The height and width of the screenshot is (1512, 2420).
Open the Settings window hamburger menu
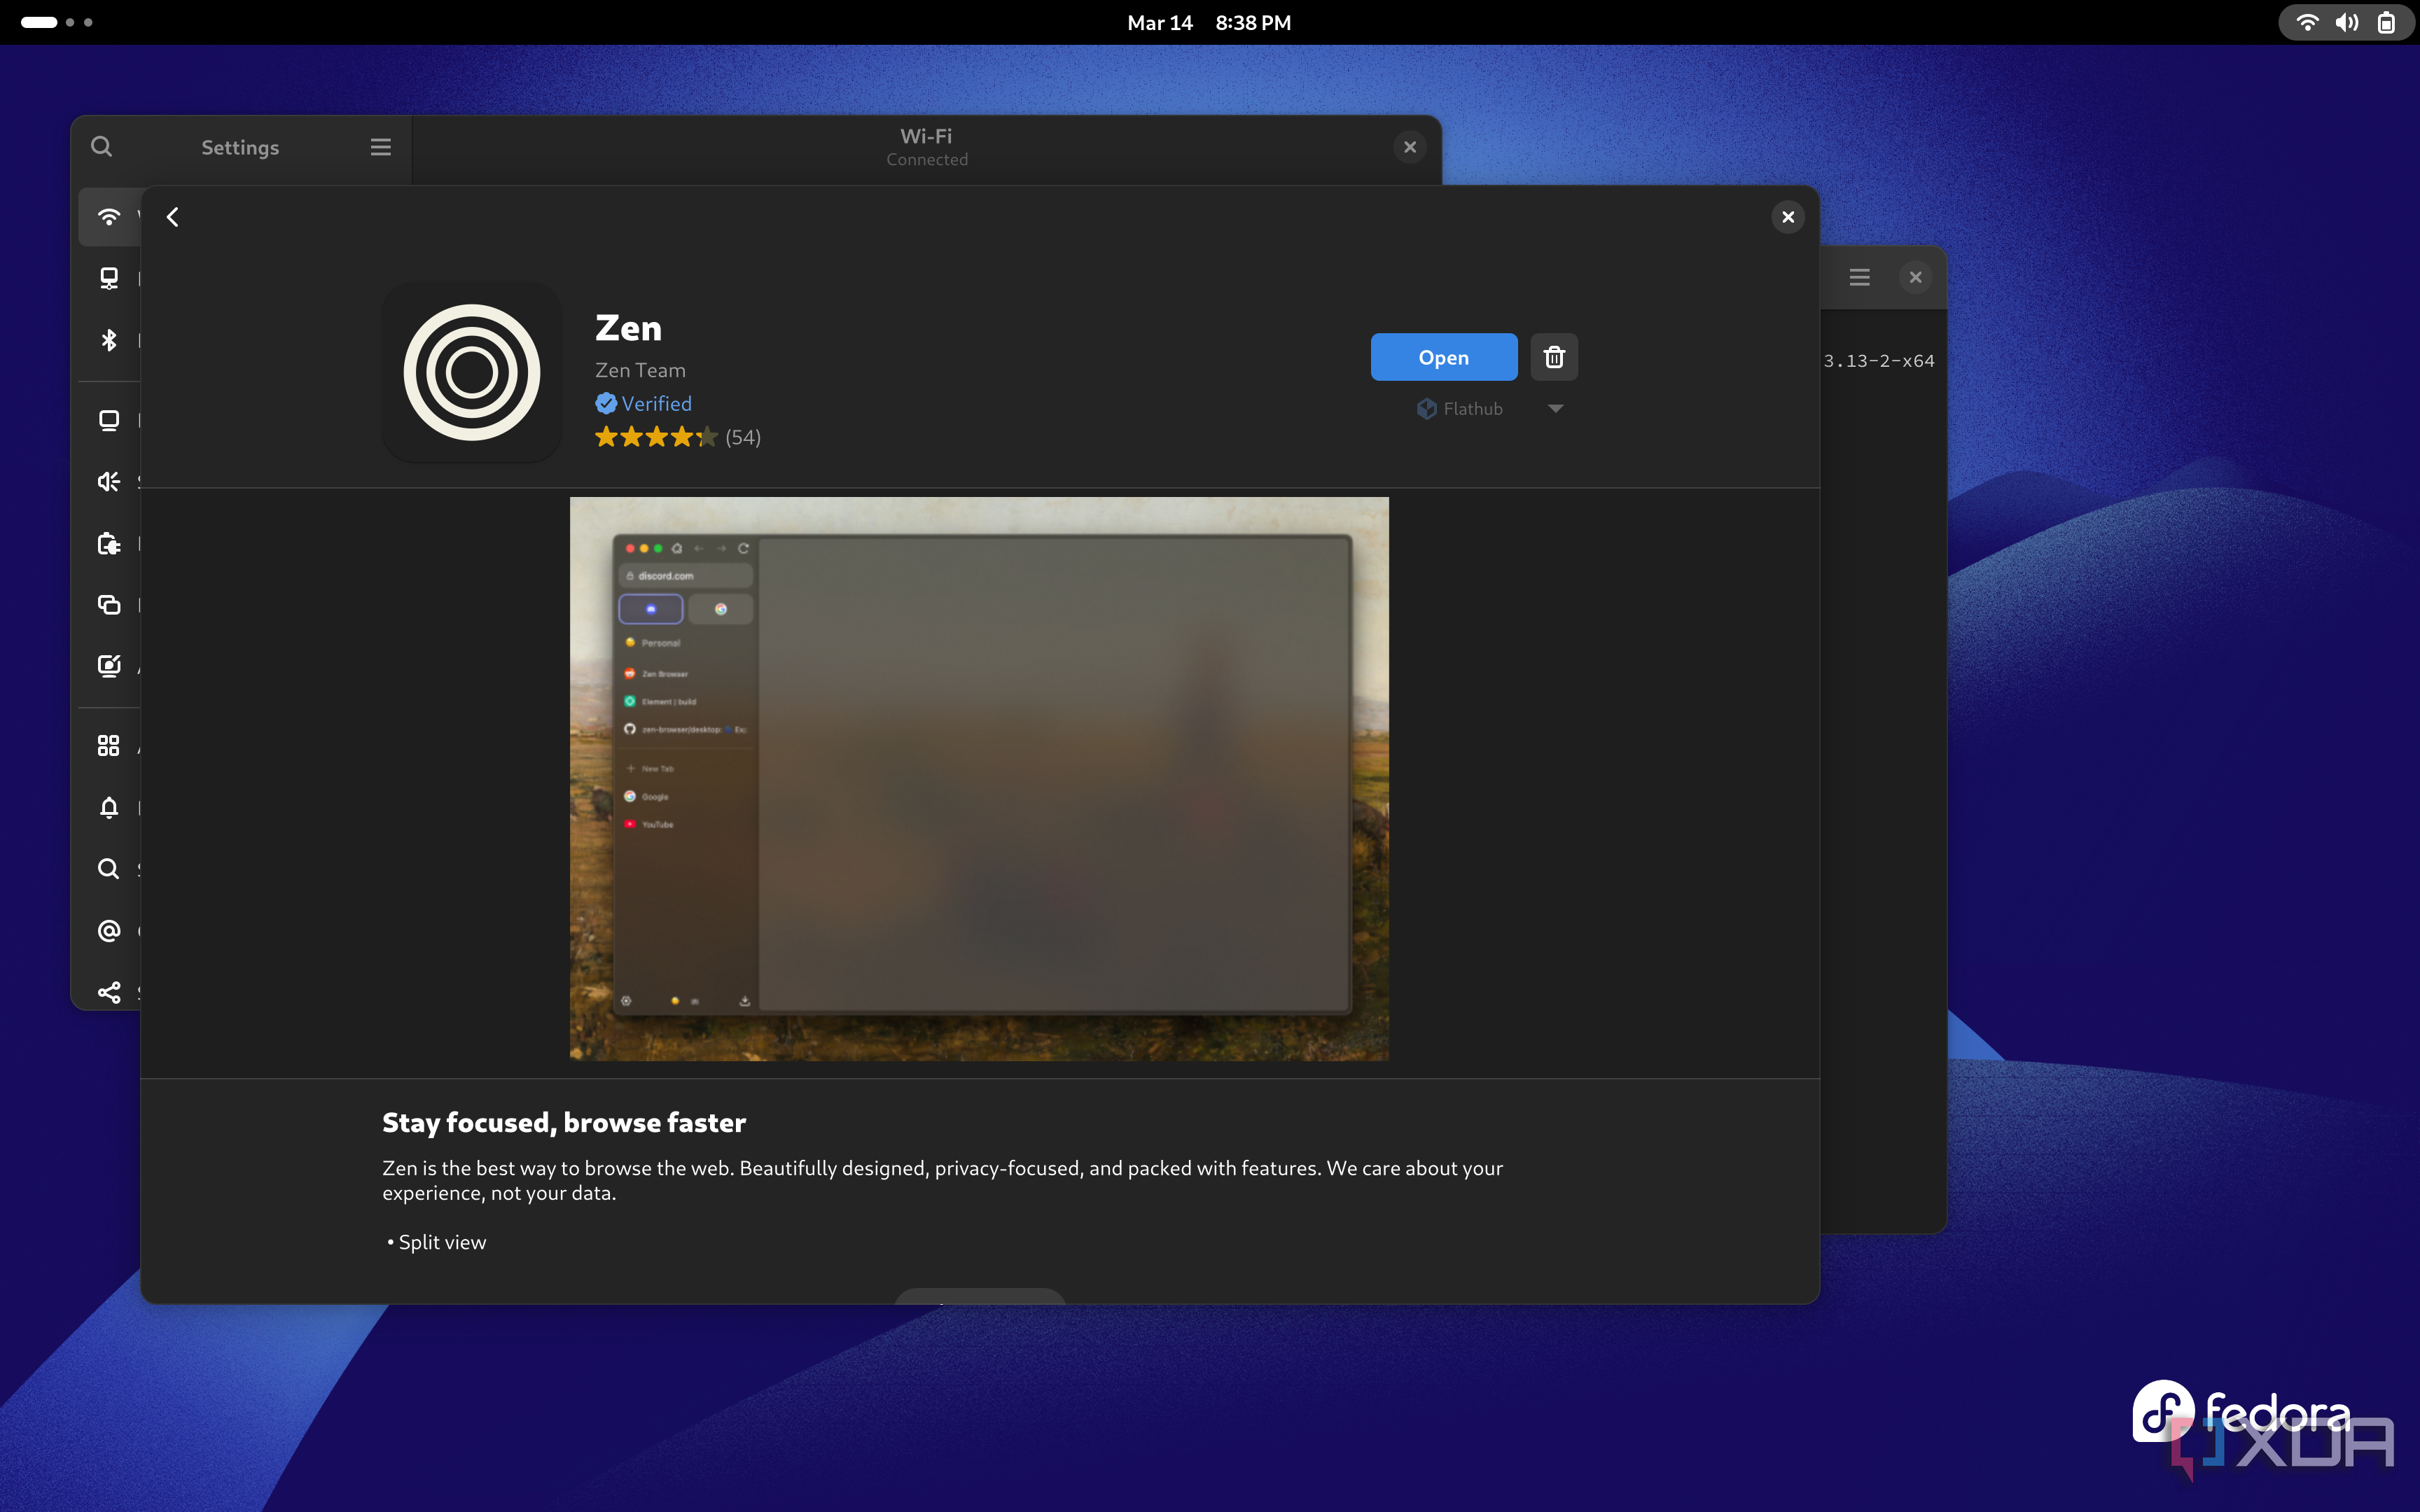[380, 147]
